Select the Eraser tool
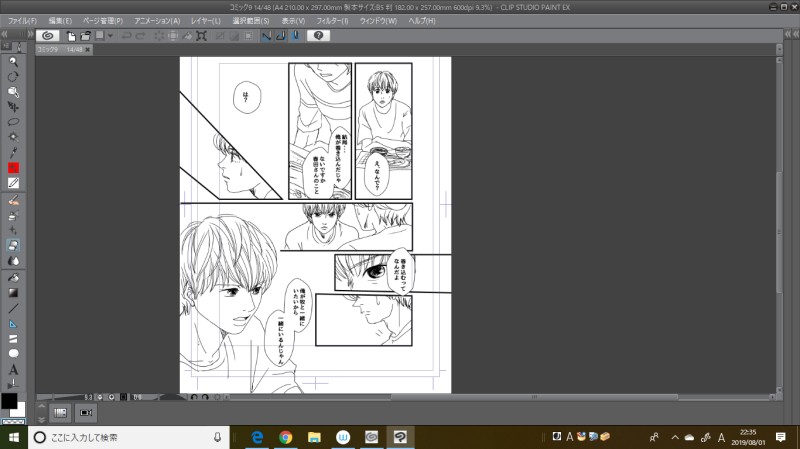The height and width of the screenshot is (449, 800). (13, 245)
